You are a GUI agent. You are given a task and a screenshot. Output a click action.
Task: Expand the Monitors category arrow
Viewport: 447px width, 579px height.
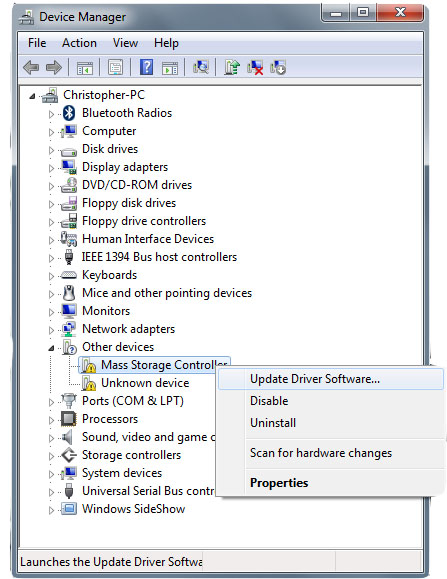click(x=51, y=312)
